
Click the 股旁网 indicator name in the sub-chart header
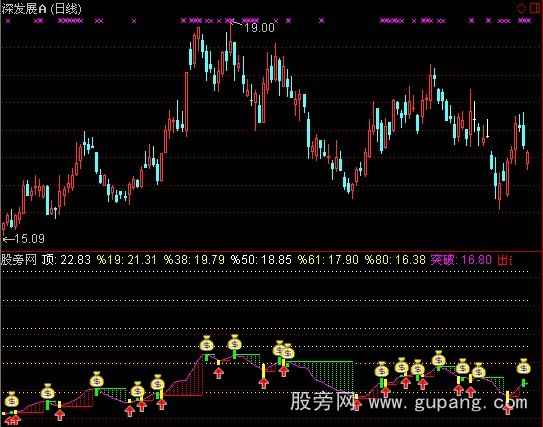[19, 259]
